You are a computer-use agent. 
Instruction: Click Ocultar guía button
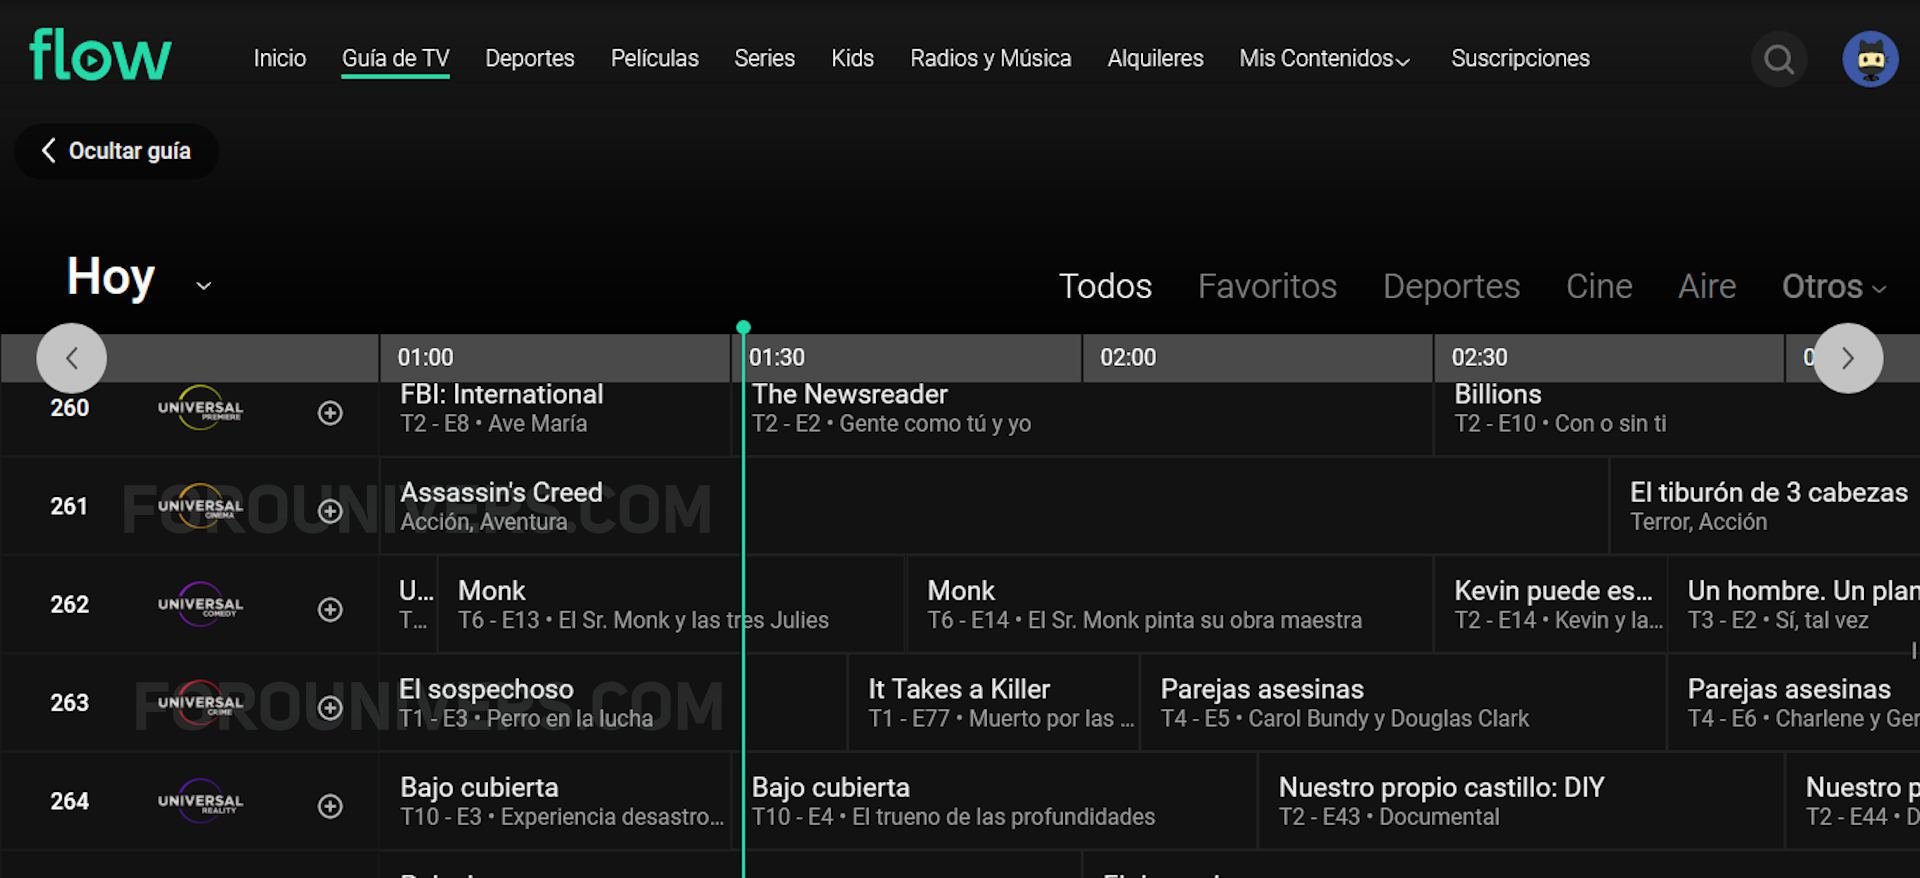point(117,151)
